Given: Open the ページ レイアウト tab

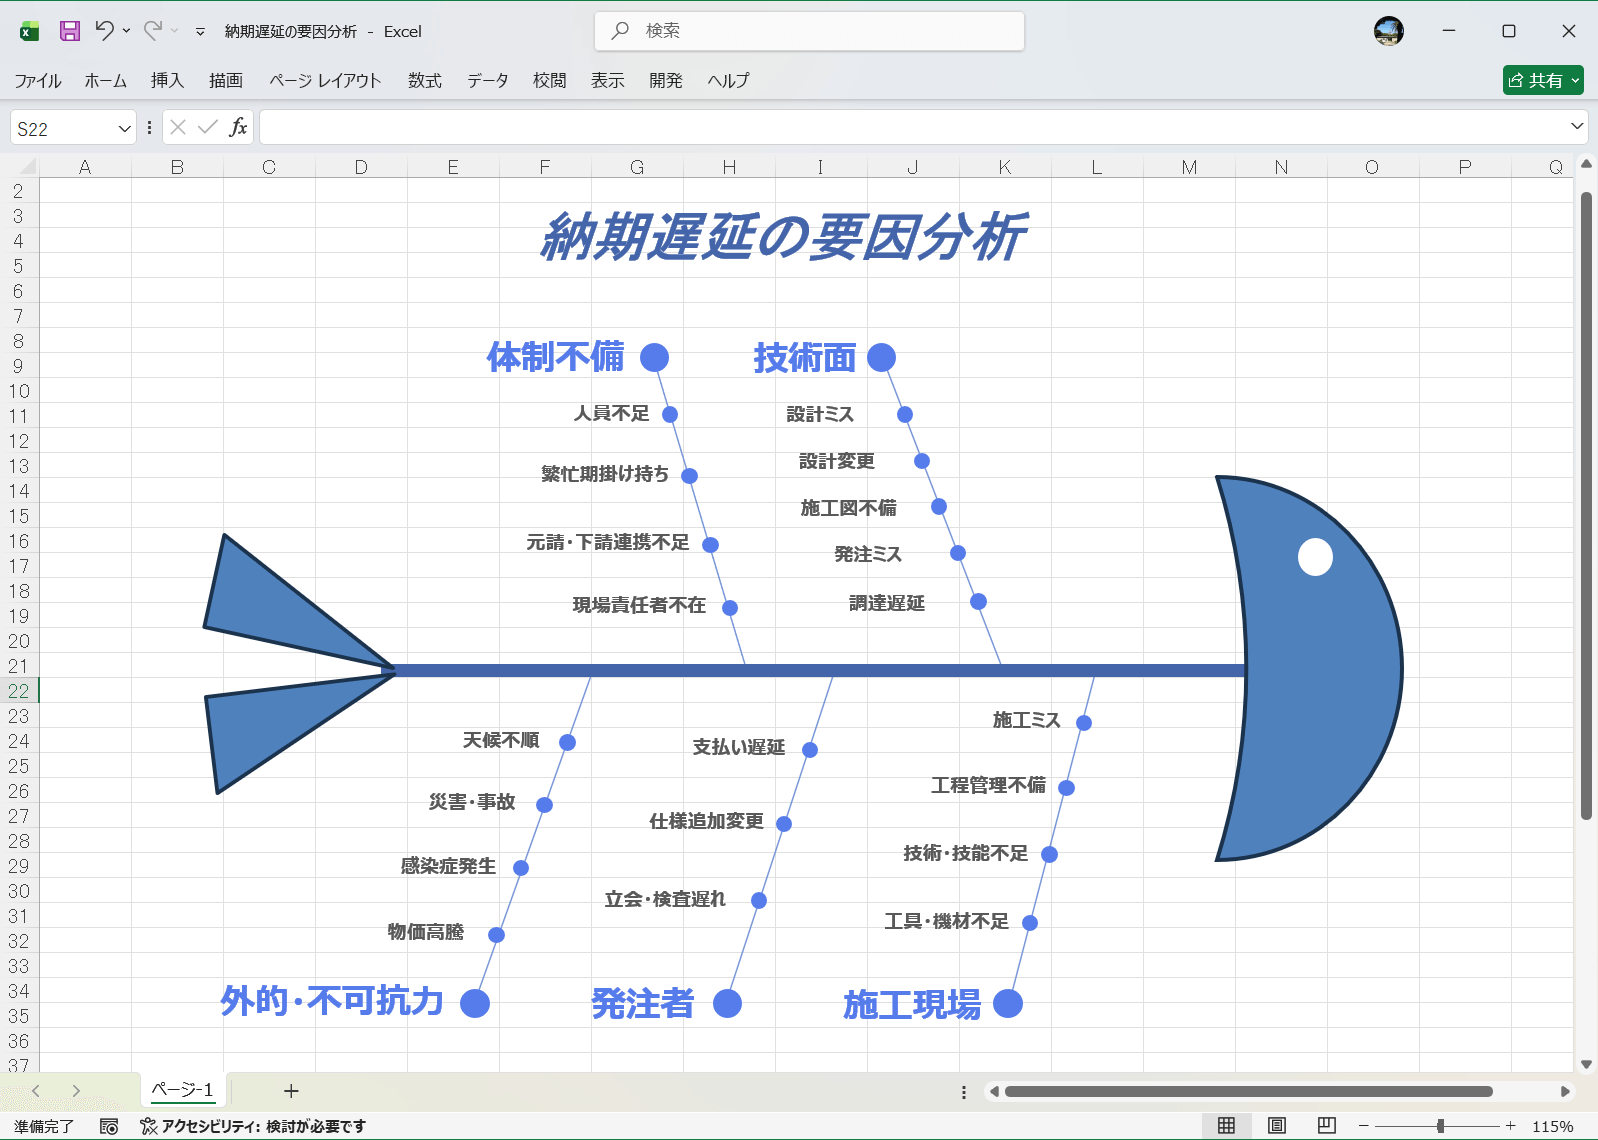Looking at the screenshot, I should click(x=325, y=80).
